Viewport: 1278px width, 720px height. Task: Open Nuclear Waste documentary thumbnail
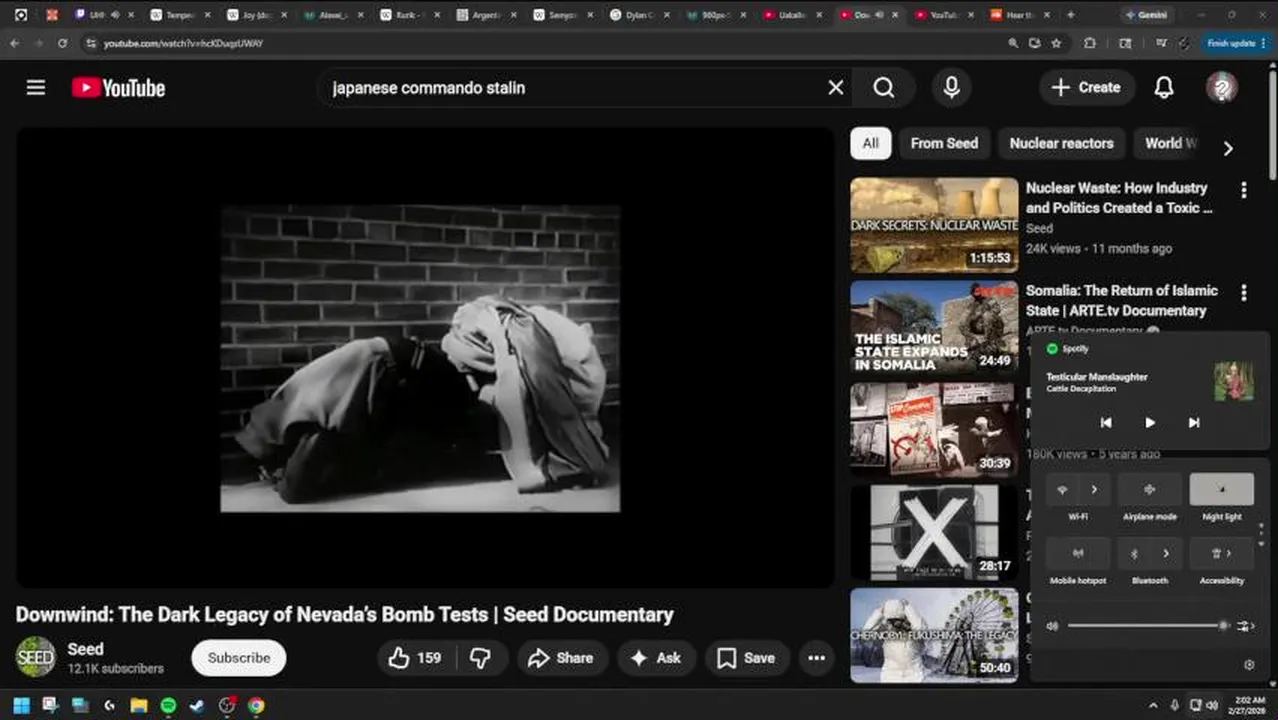coord(934,225)
